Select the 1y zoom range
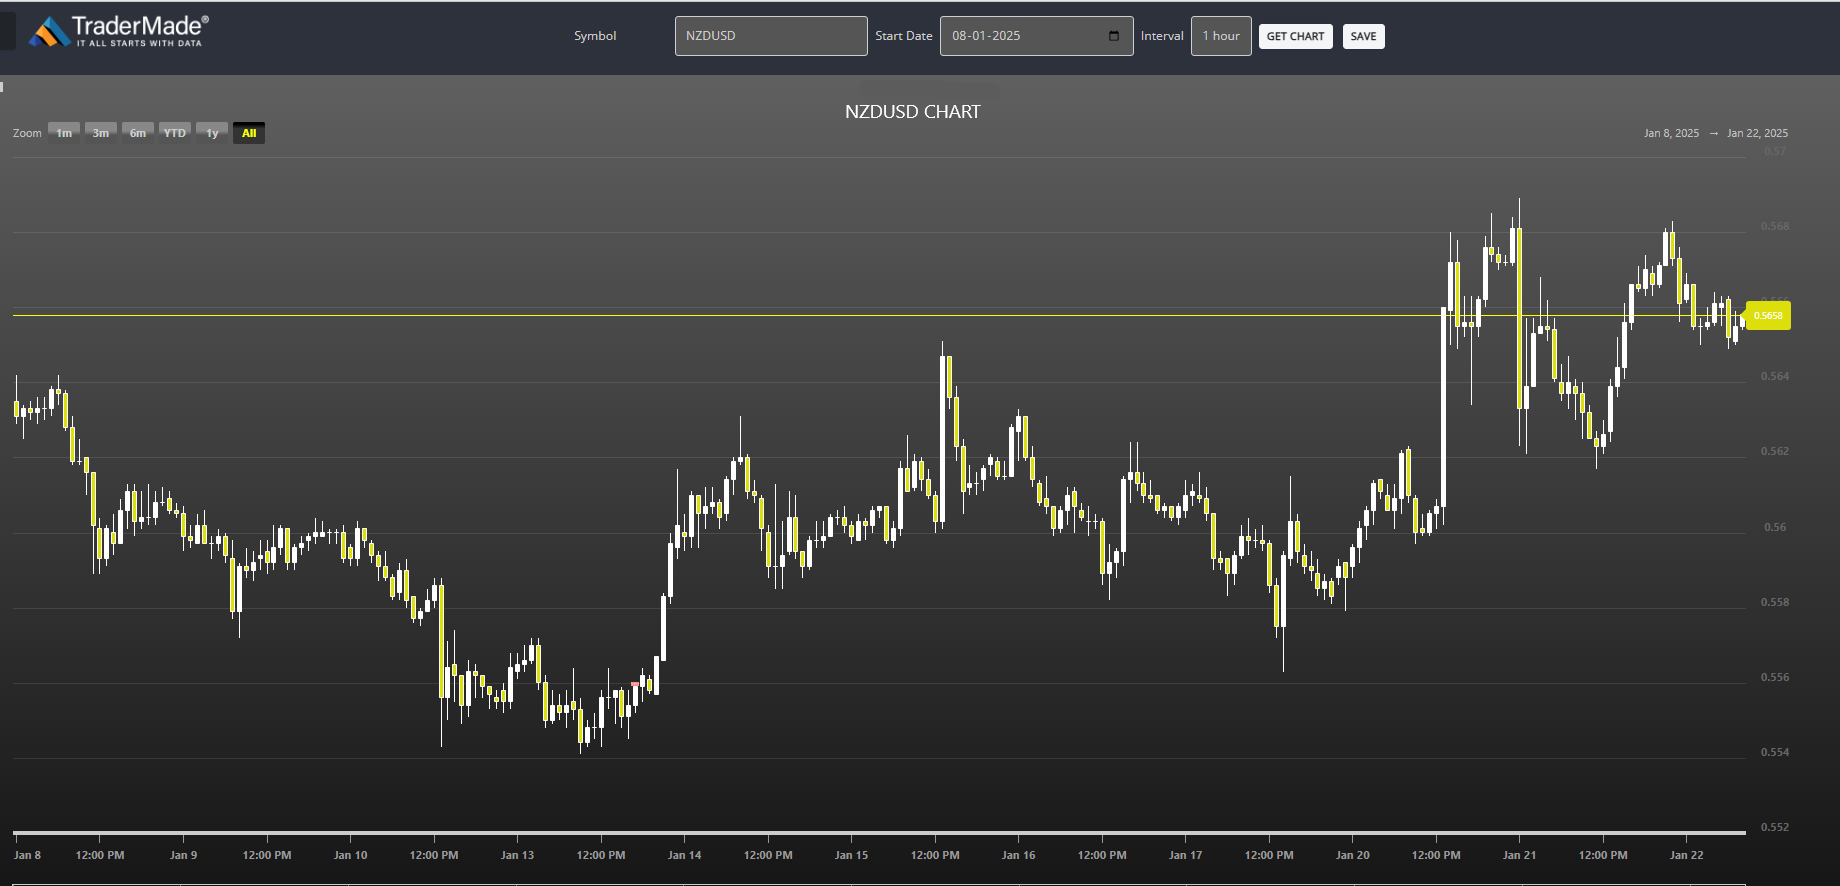Viewport: 1840px width, 886px height. coord(212,133)
